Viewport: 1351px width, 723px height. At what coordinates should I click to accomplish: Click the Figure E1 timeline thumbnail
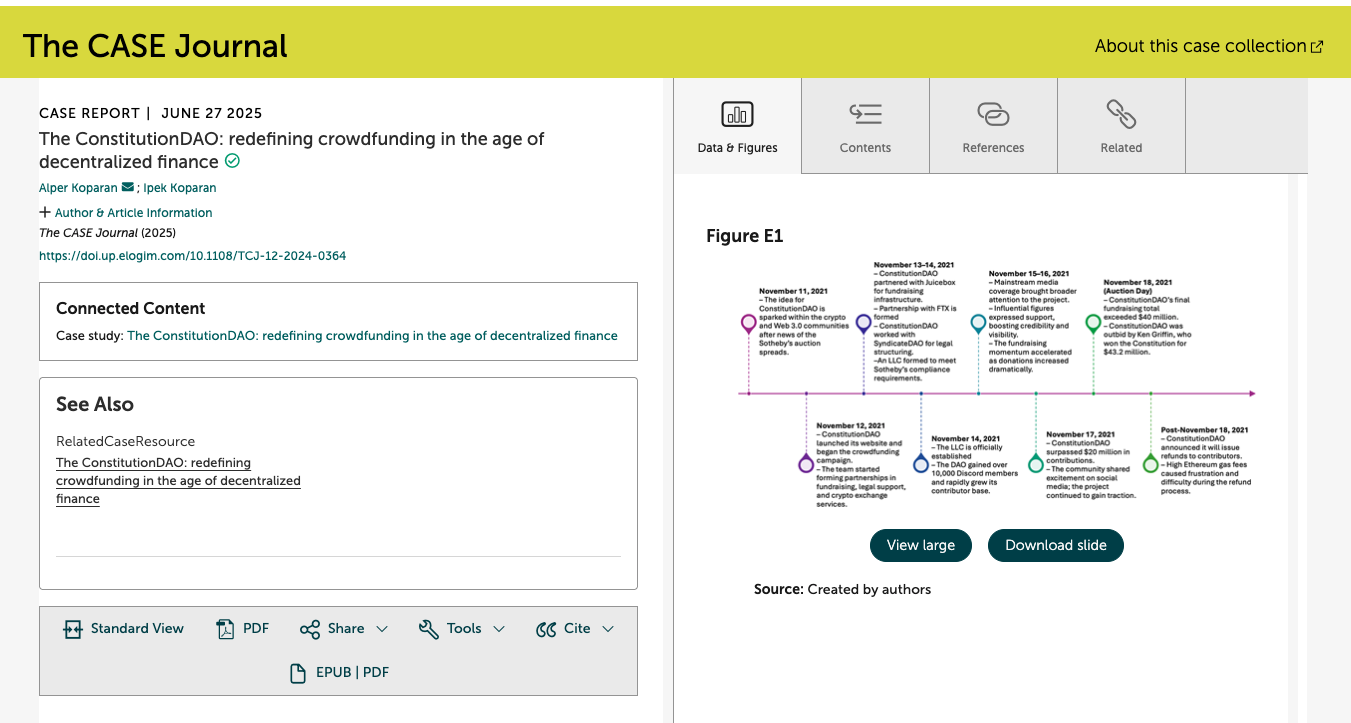pos(995,385)
